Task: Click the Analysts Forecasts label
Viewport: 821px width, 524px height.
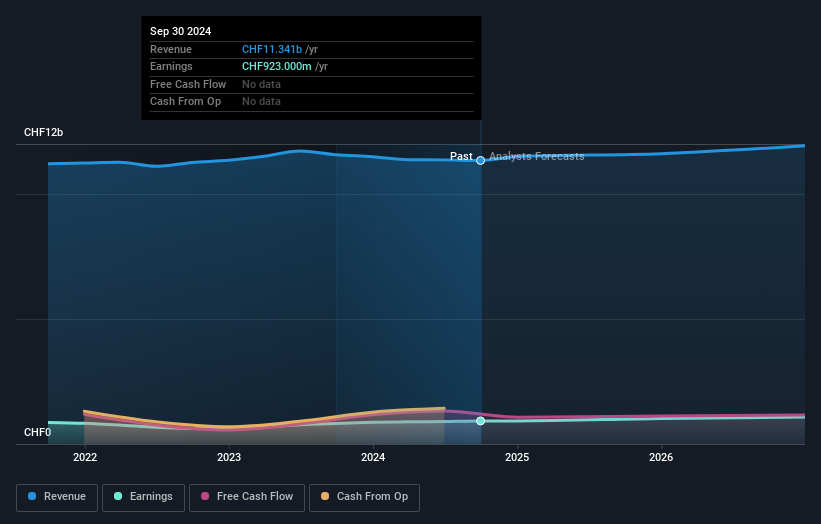Action: tap(537, 157)
